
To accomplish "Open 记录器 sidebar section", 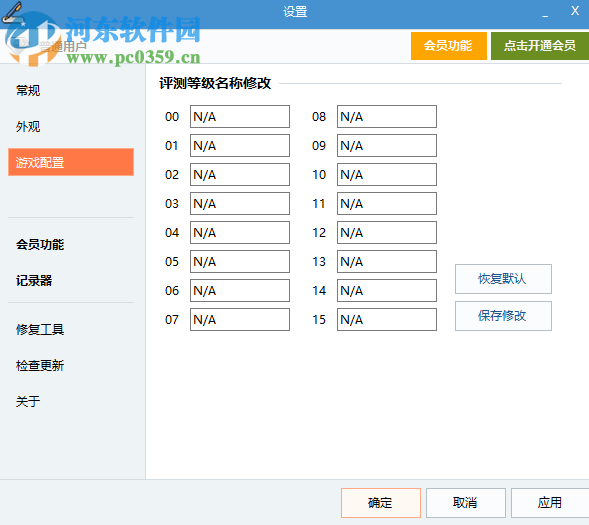I will (x=34, y=281).
